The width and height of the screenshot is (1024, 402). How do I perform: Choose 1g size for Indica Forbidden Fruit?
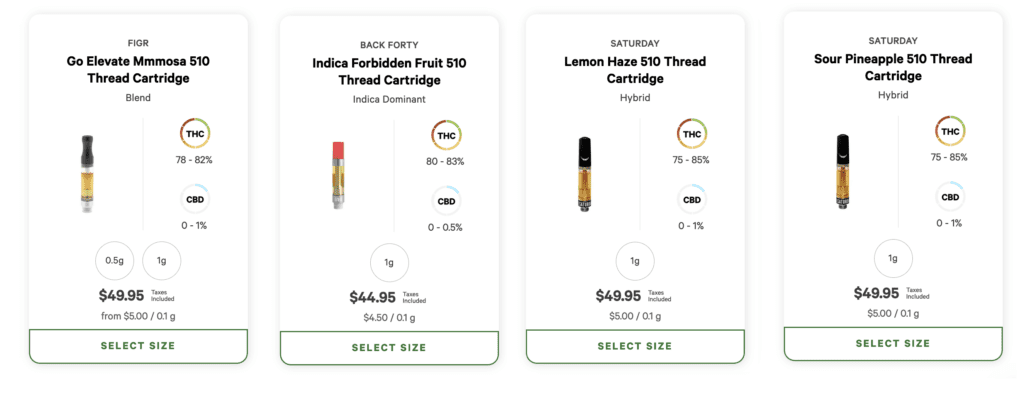(x=388, y=264)
